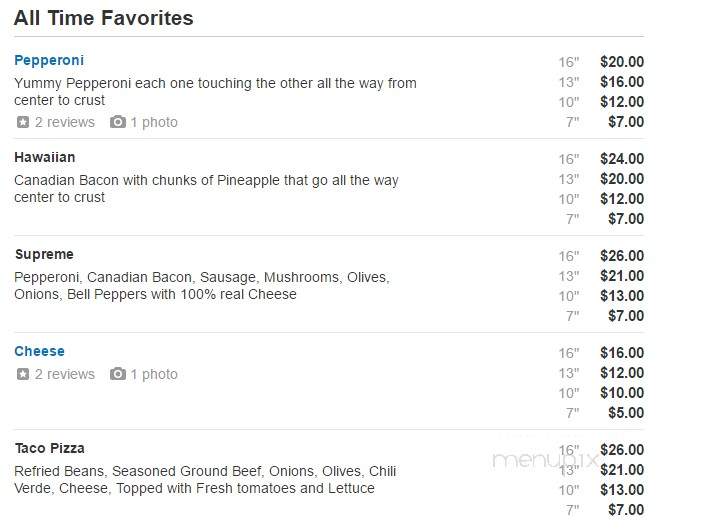Click the $5.00 price for 7" Cheese
Screen dimensions: 707x529
click(626, 413)
